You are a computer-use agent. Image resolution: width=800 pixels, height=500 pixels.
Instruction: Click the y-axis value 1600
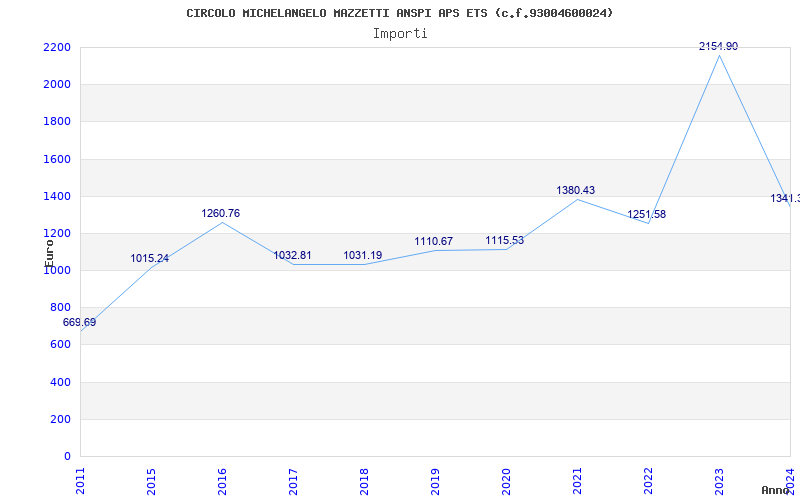point(57,159)
